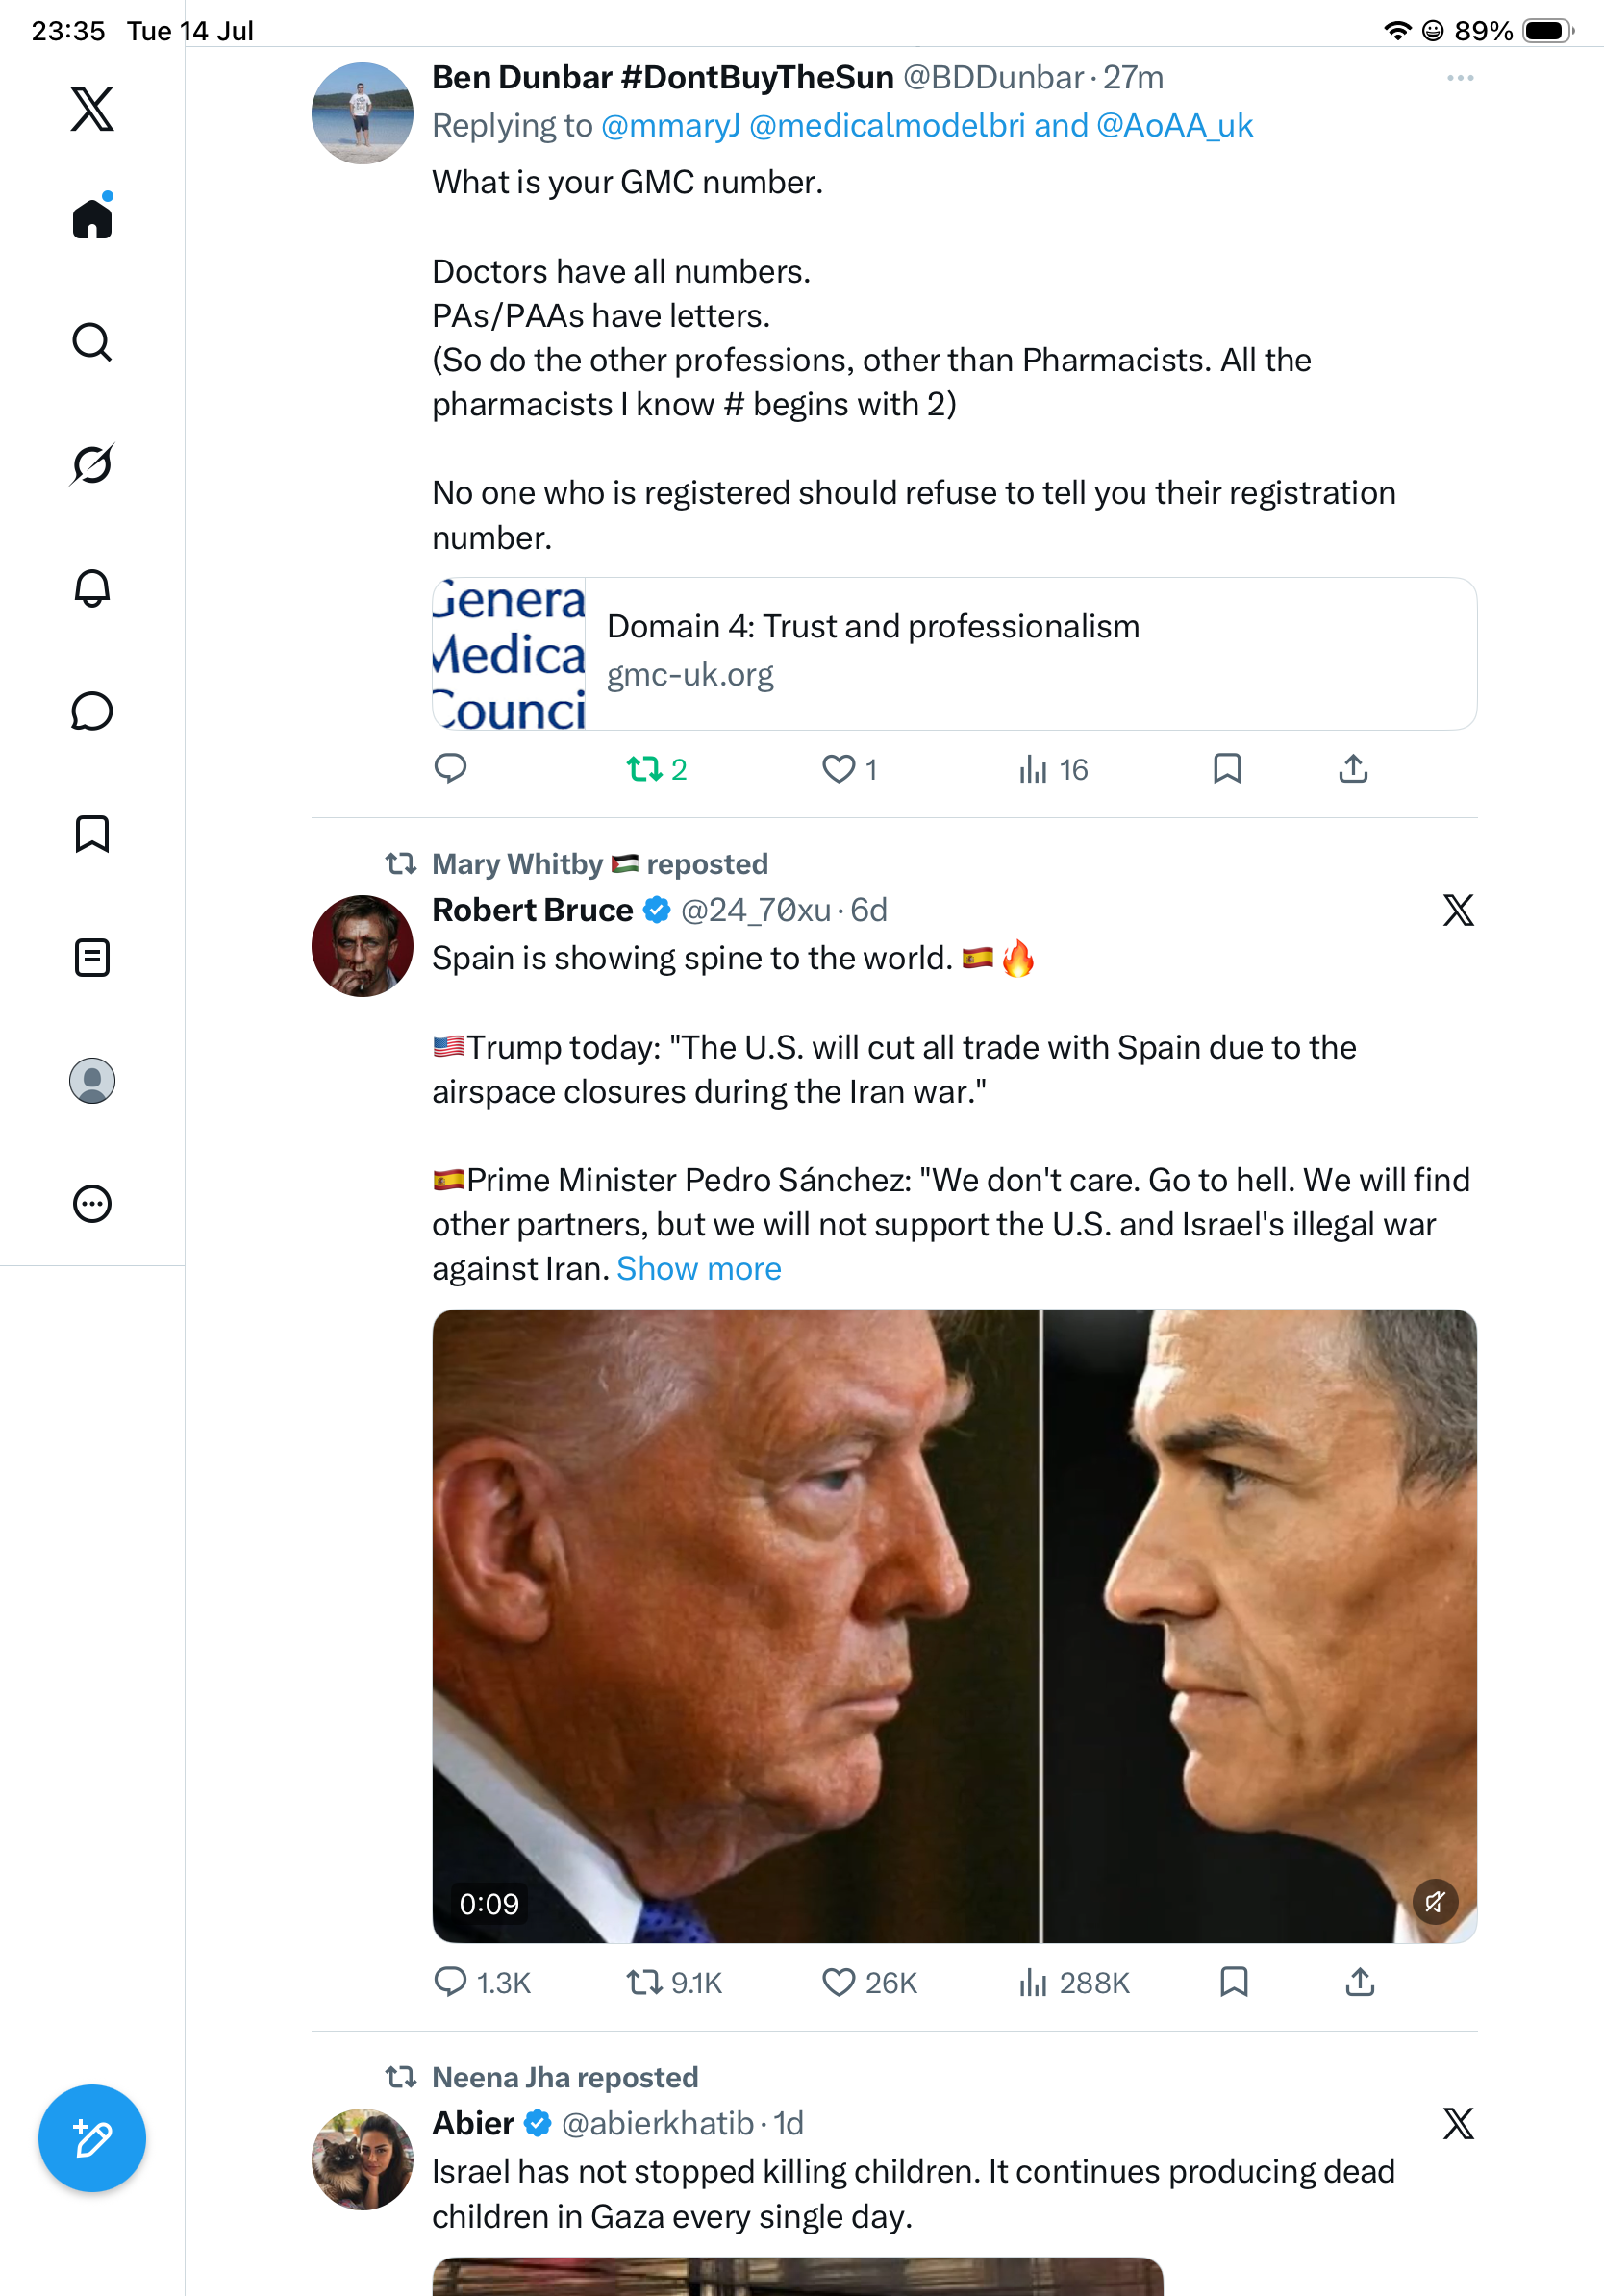Open the gmc-uk.org Domain 4 link card

954,653
